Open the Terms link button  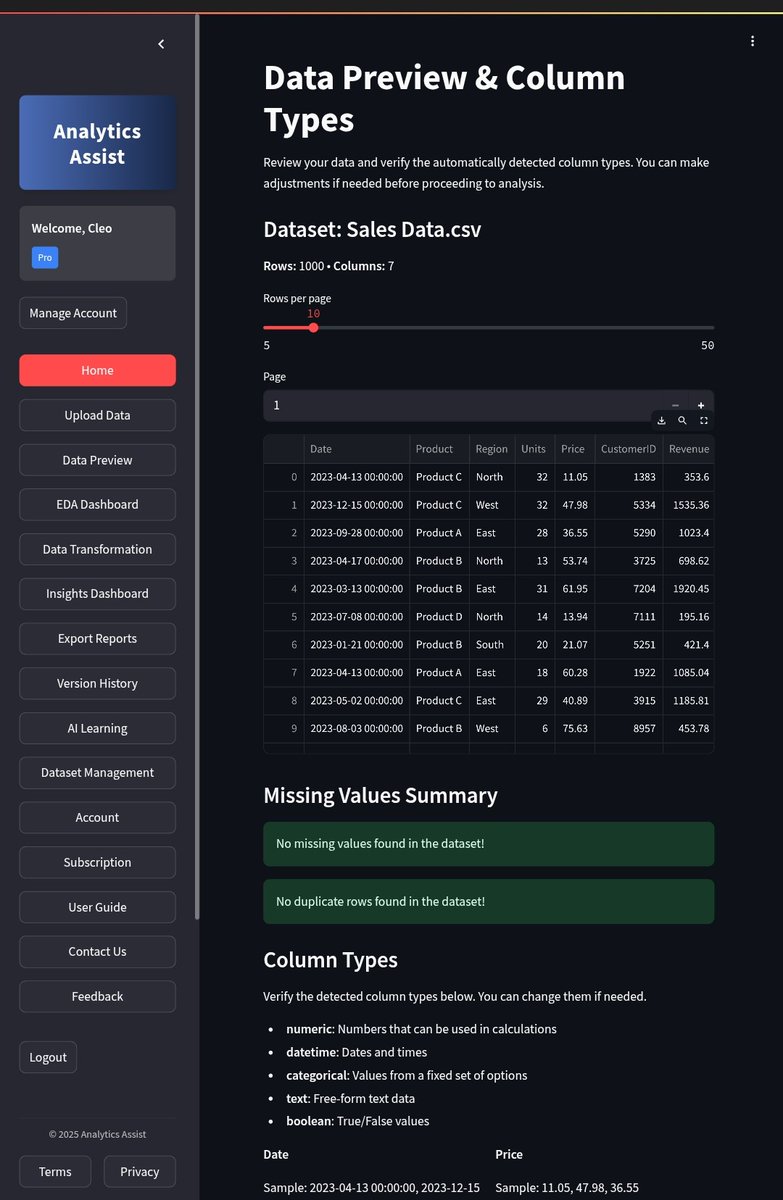tap(55, 1172)
